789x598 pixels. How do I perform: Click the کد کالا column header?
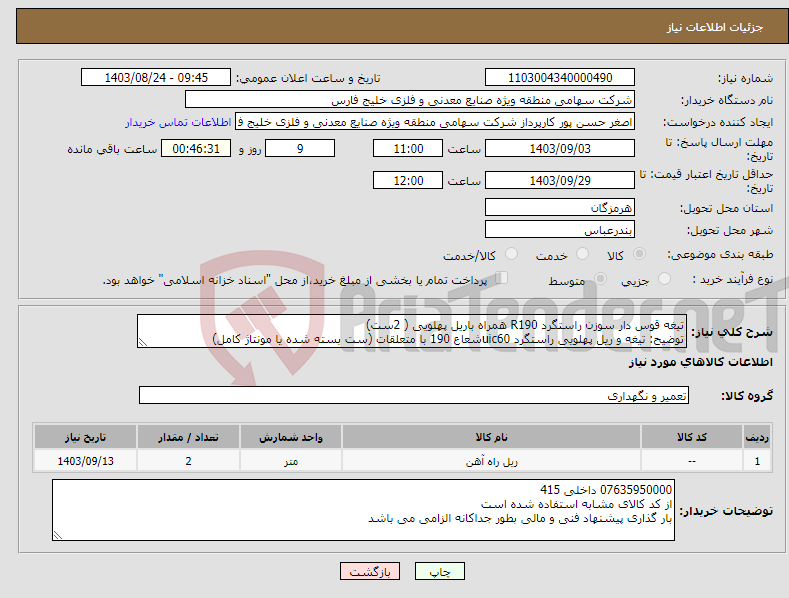pos(691,437)
